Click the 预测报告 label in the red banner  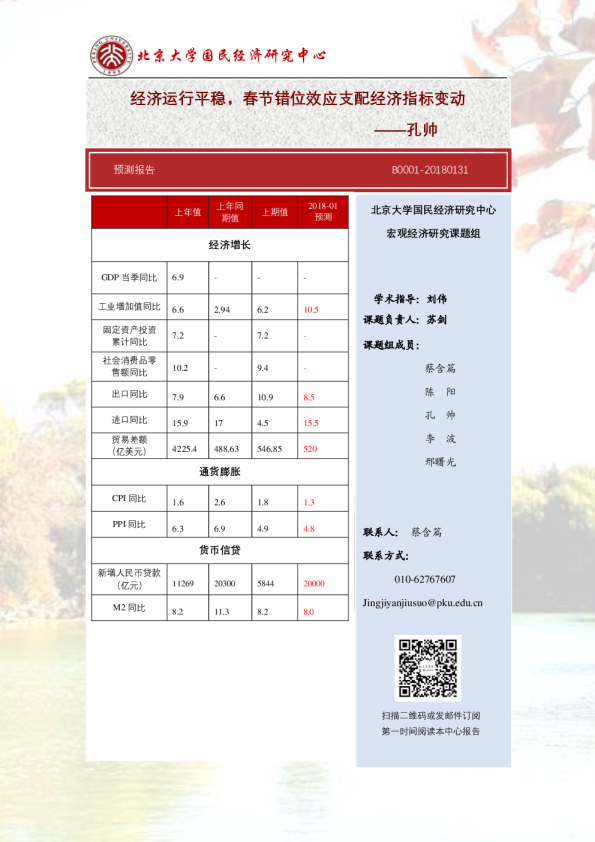134,170
